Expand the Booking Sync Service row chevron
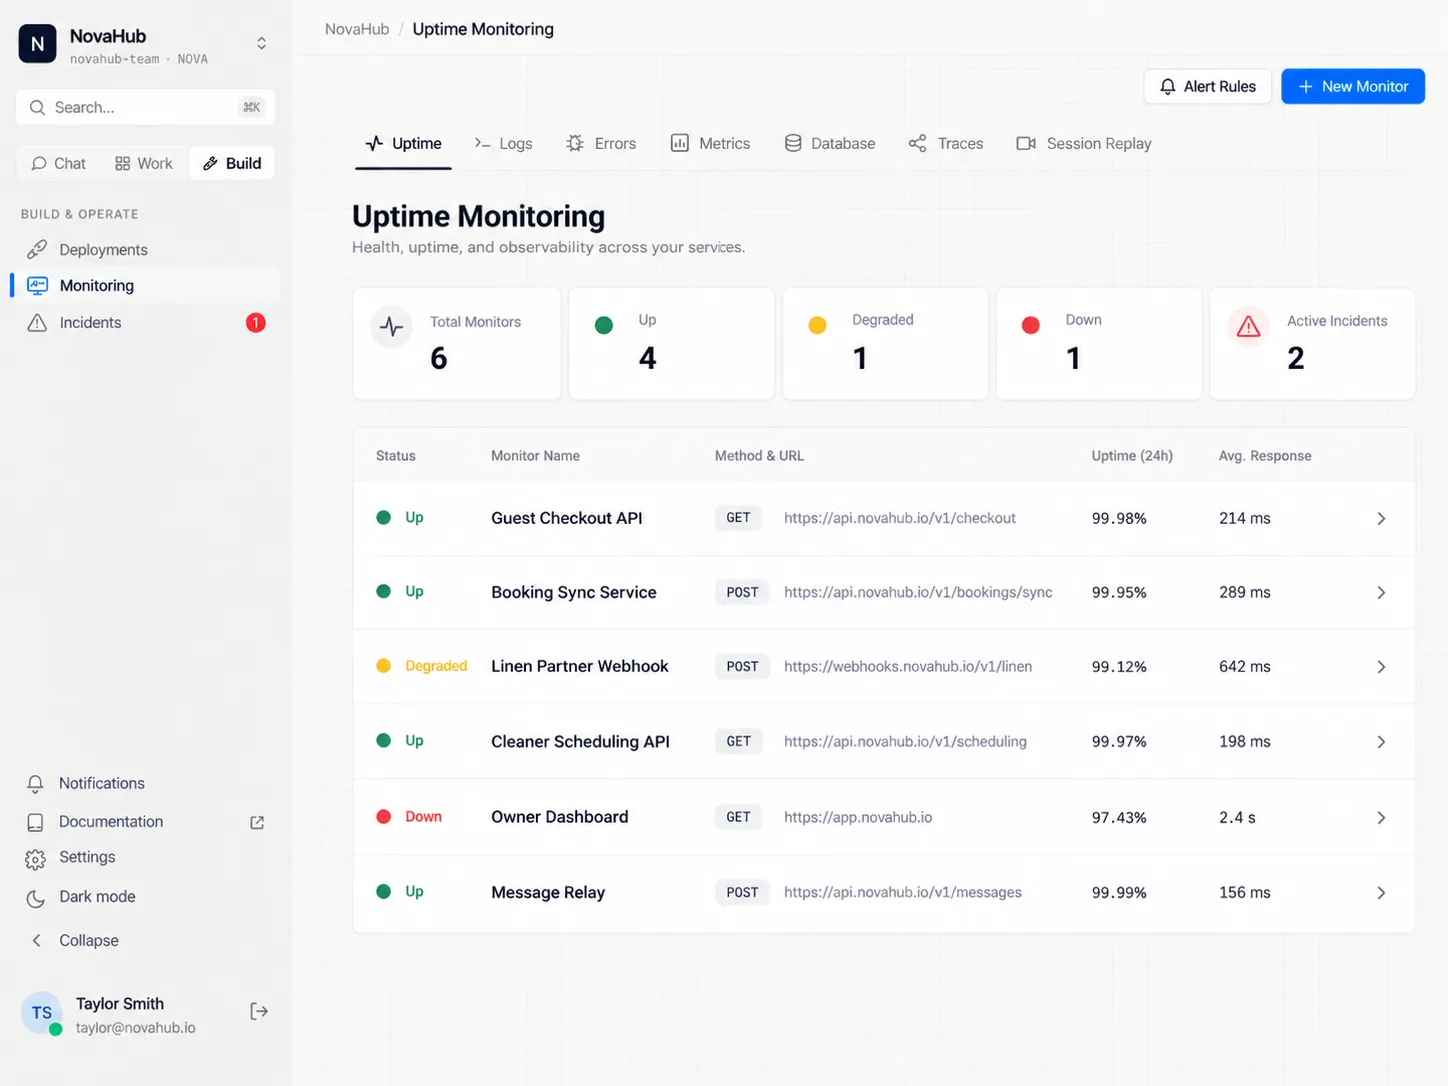 point(1381,592)
